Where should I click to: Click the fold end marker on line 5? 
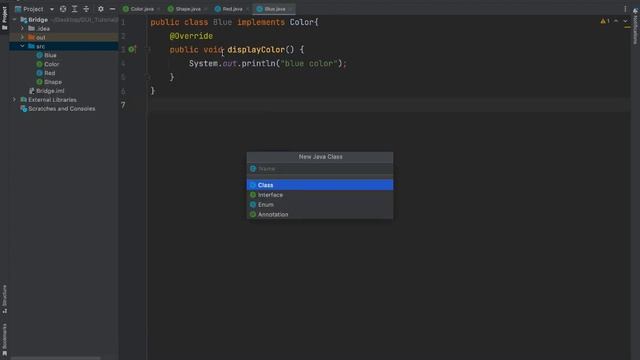point(149,77)
